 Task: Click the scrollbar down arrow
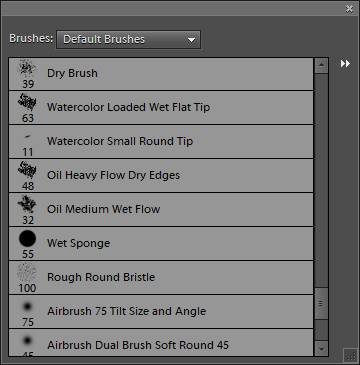321,349
